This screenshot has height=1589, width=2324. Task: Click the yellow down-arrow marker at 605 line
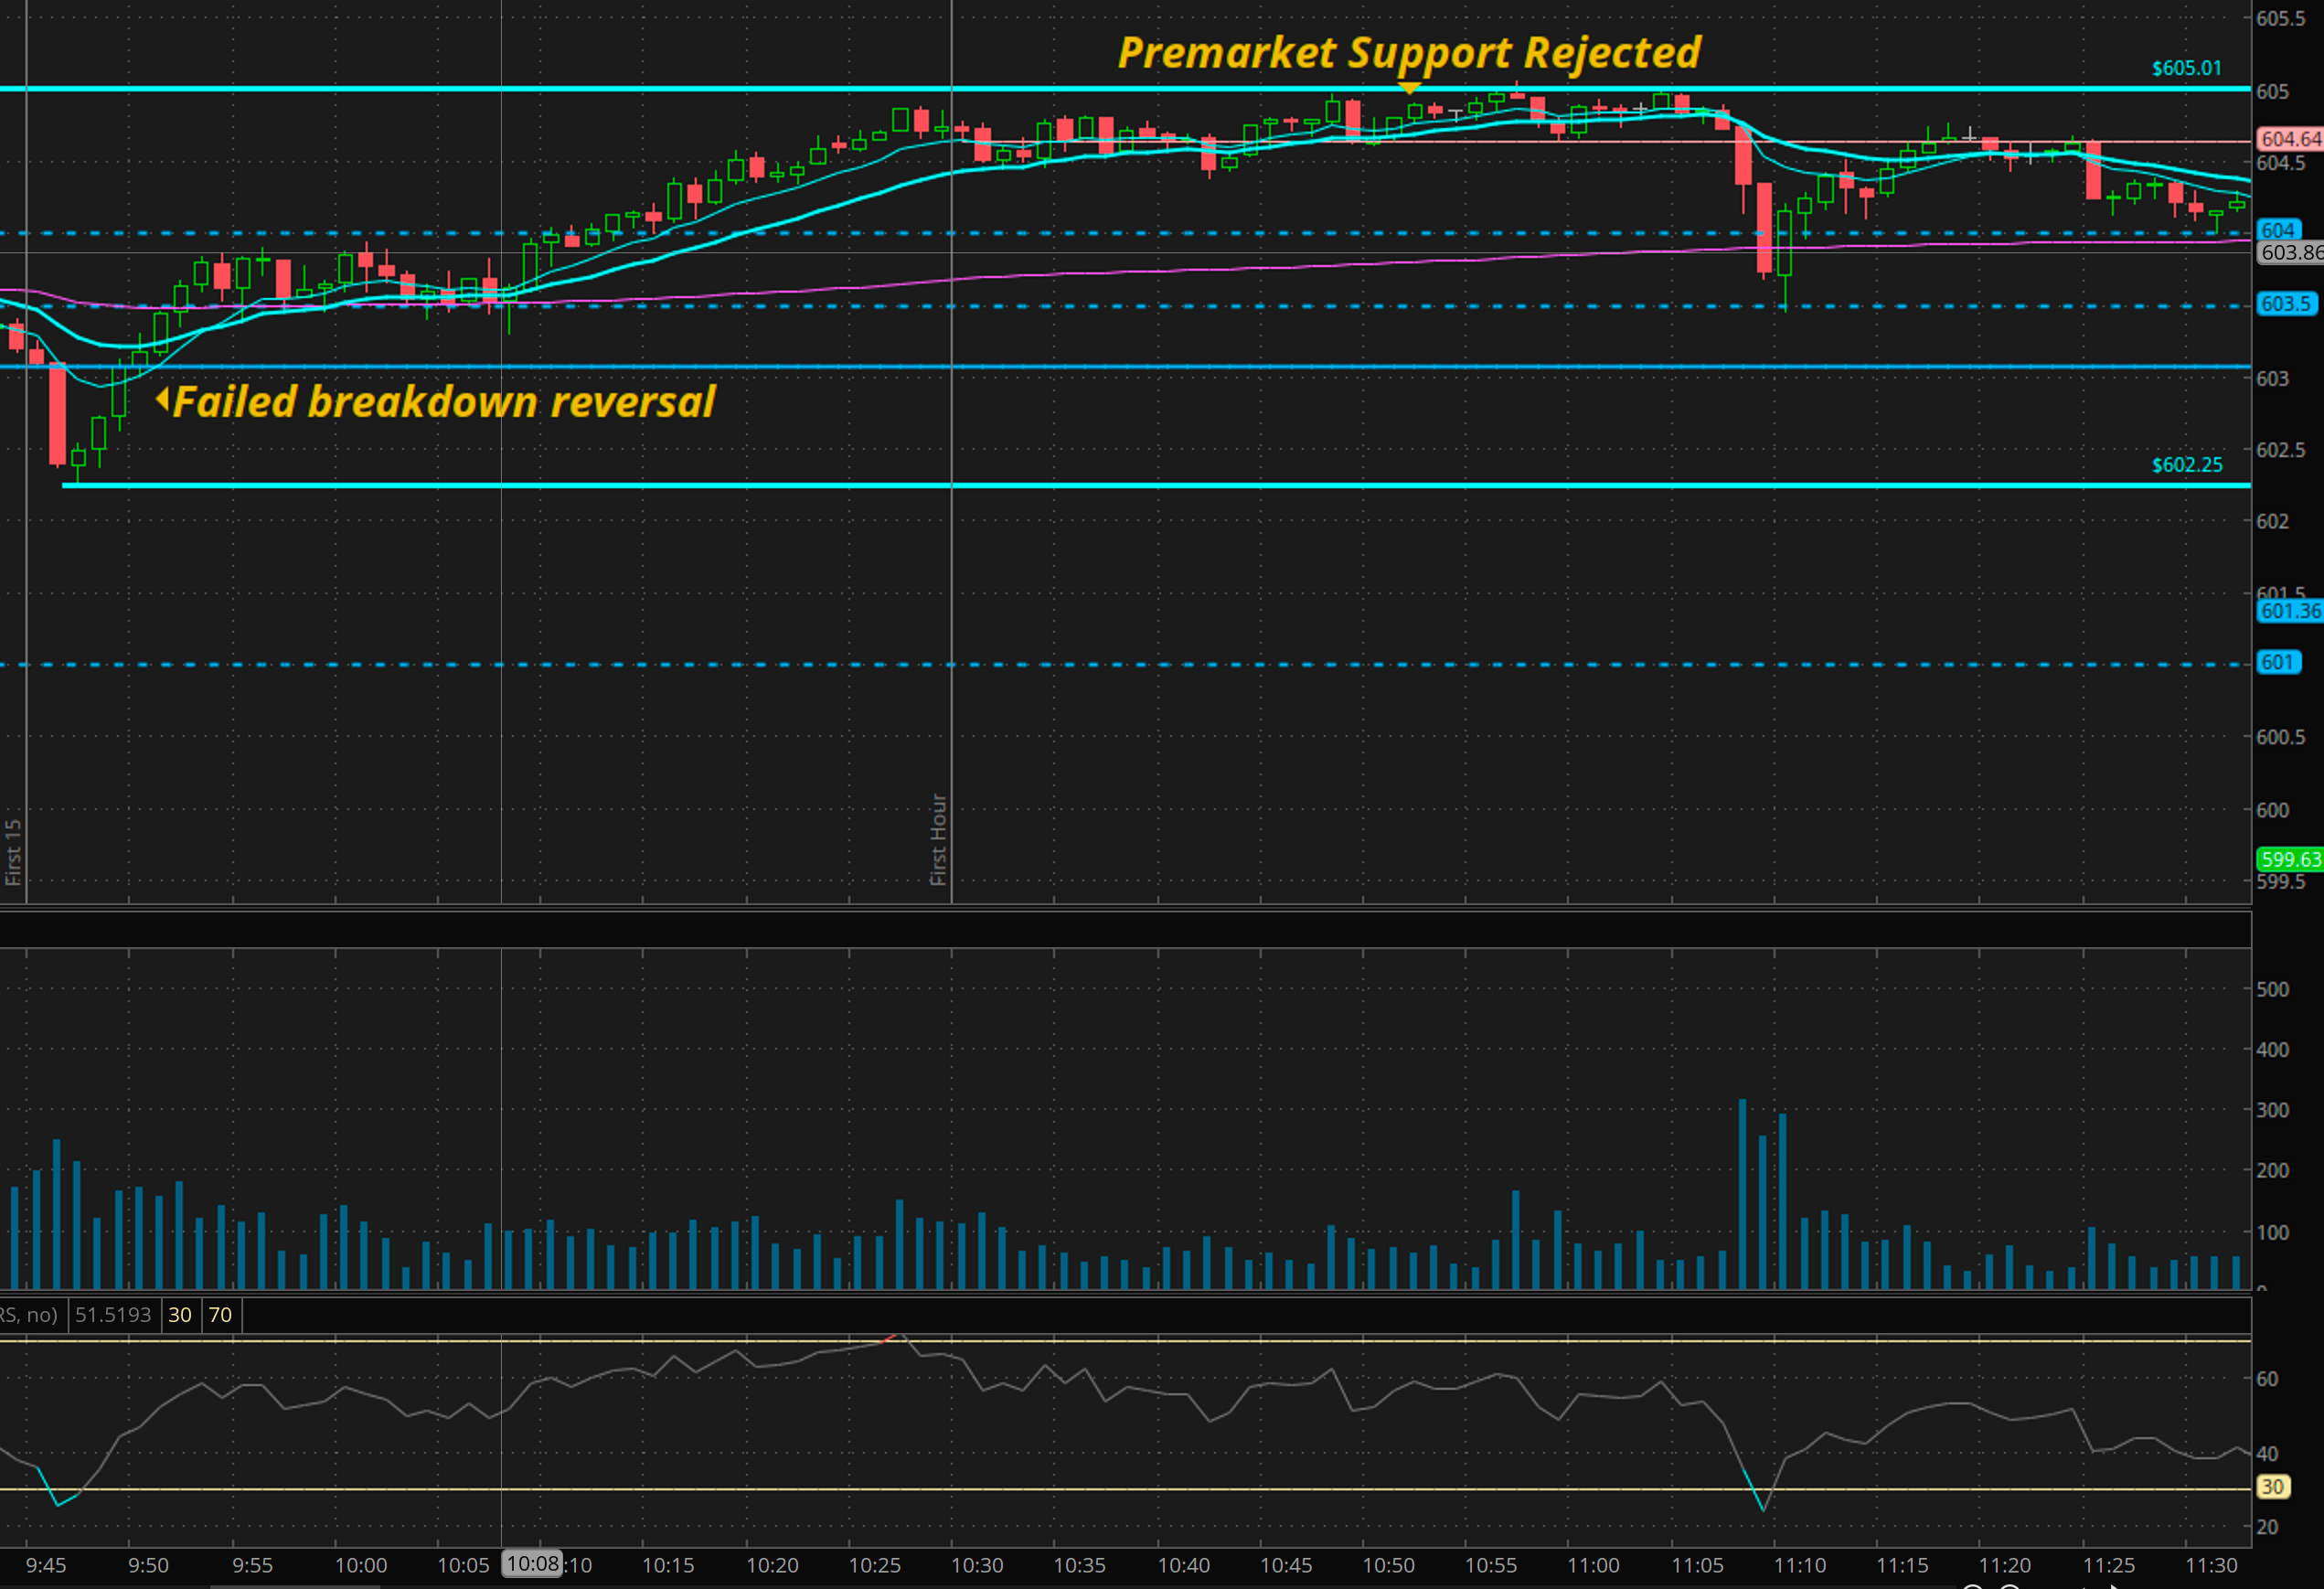[x=1409, y=89]
